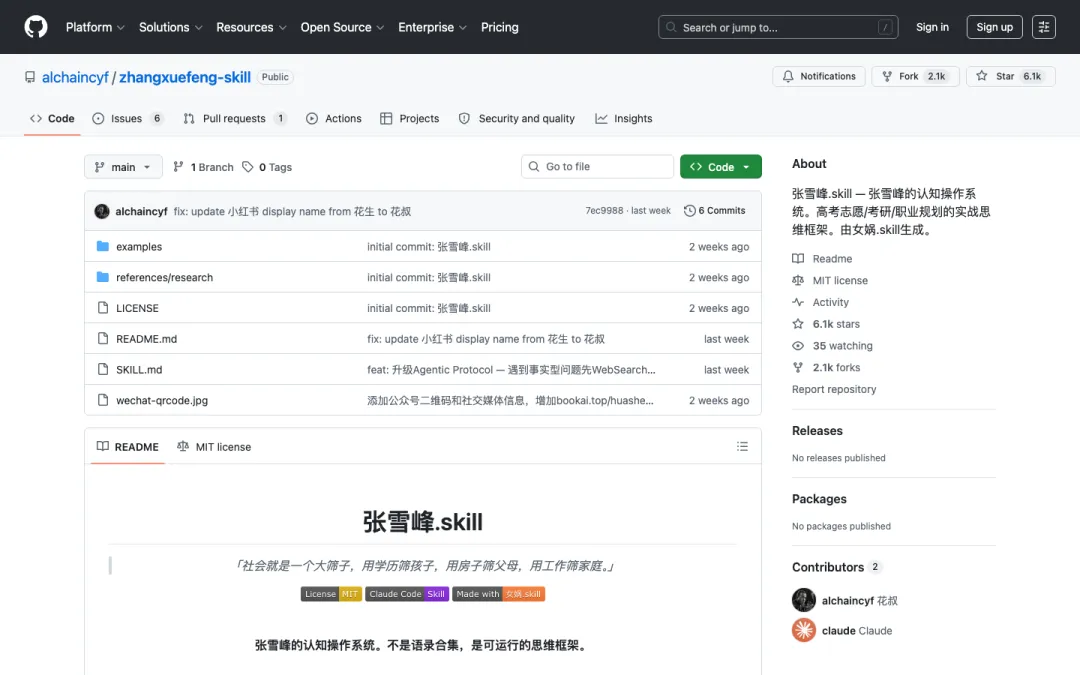Click the alchaincyf commit author avatar
This screenshot has width=1080, height=675.
tap(102, 211)
